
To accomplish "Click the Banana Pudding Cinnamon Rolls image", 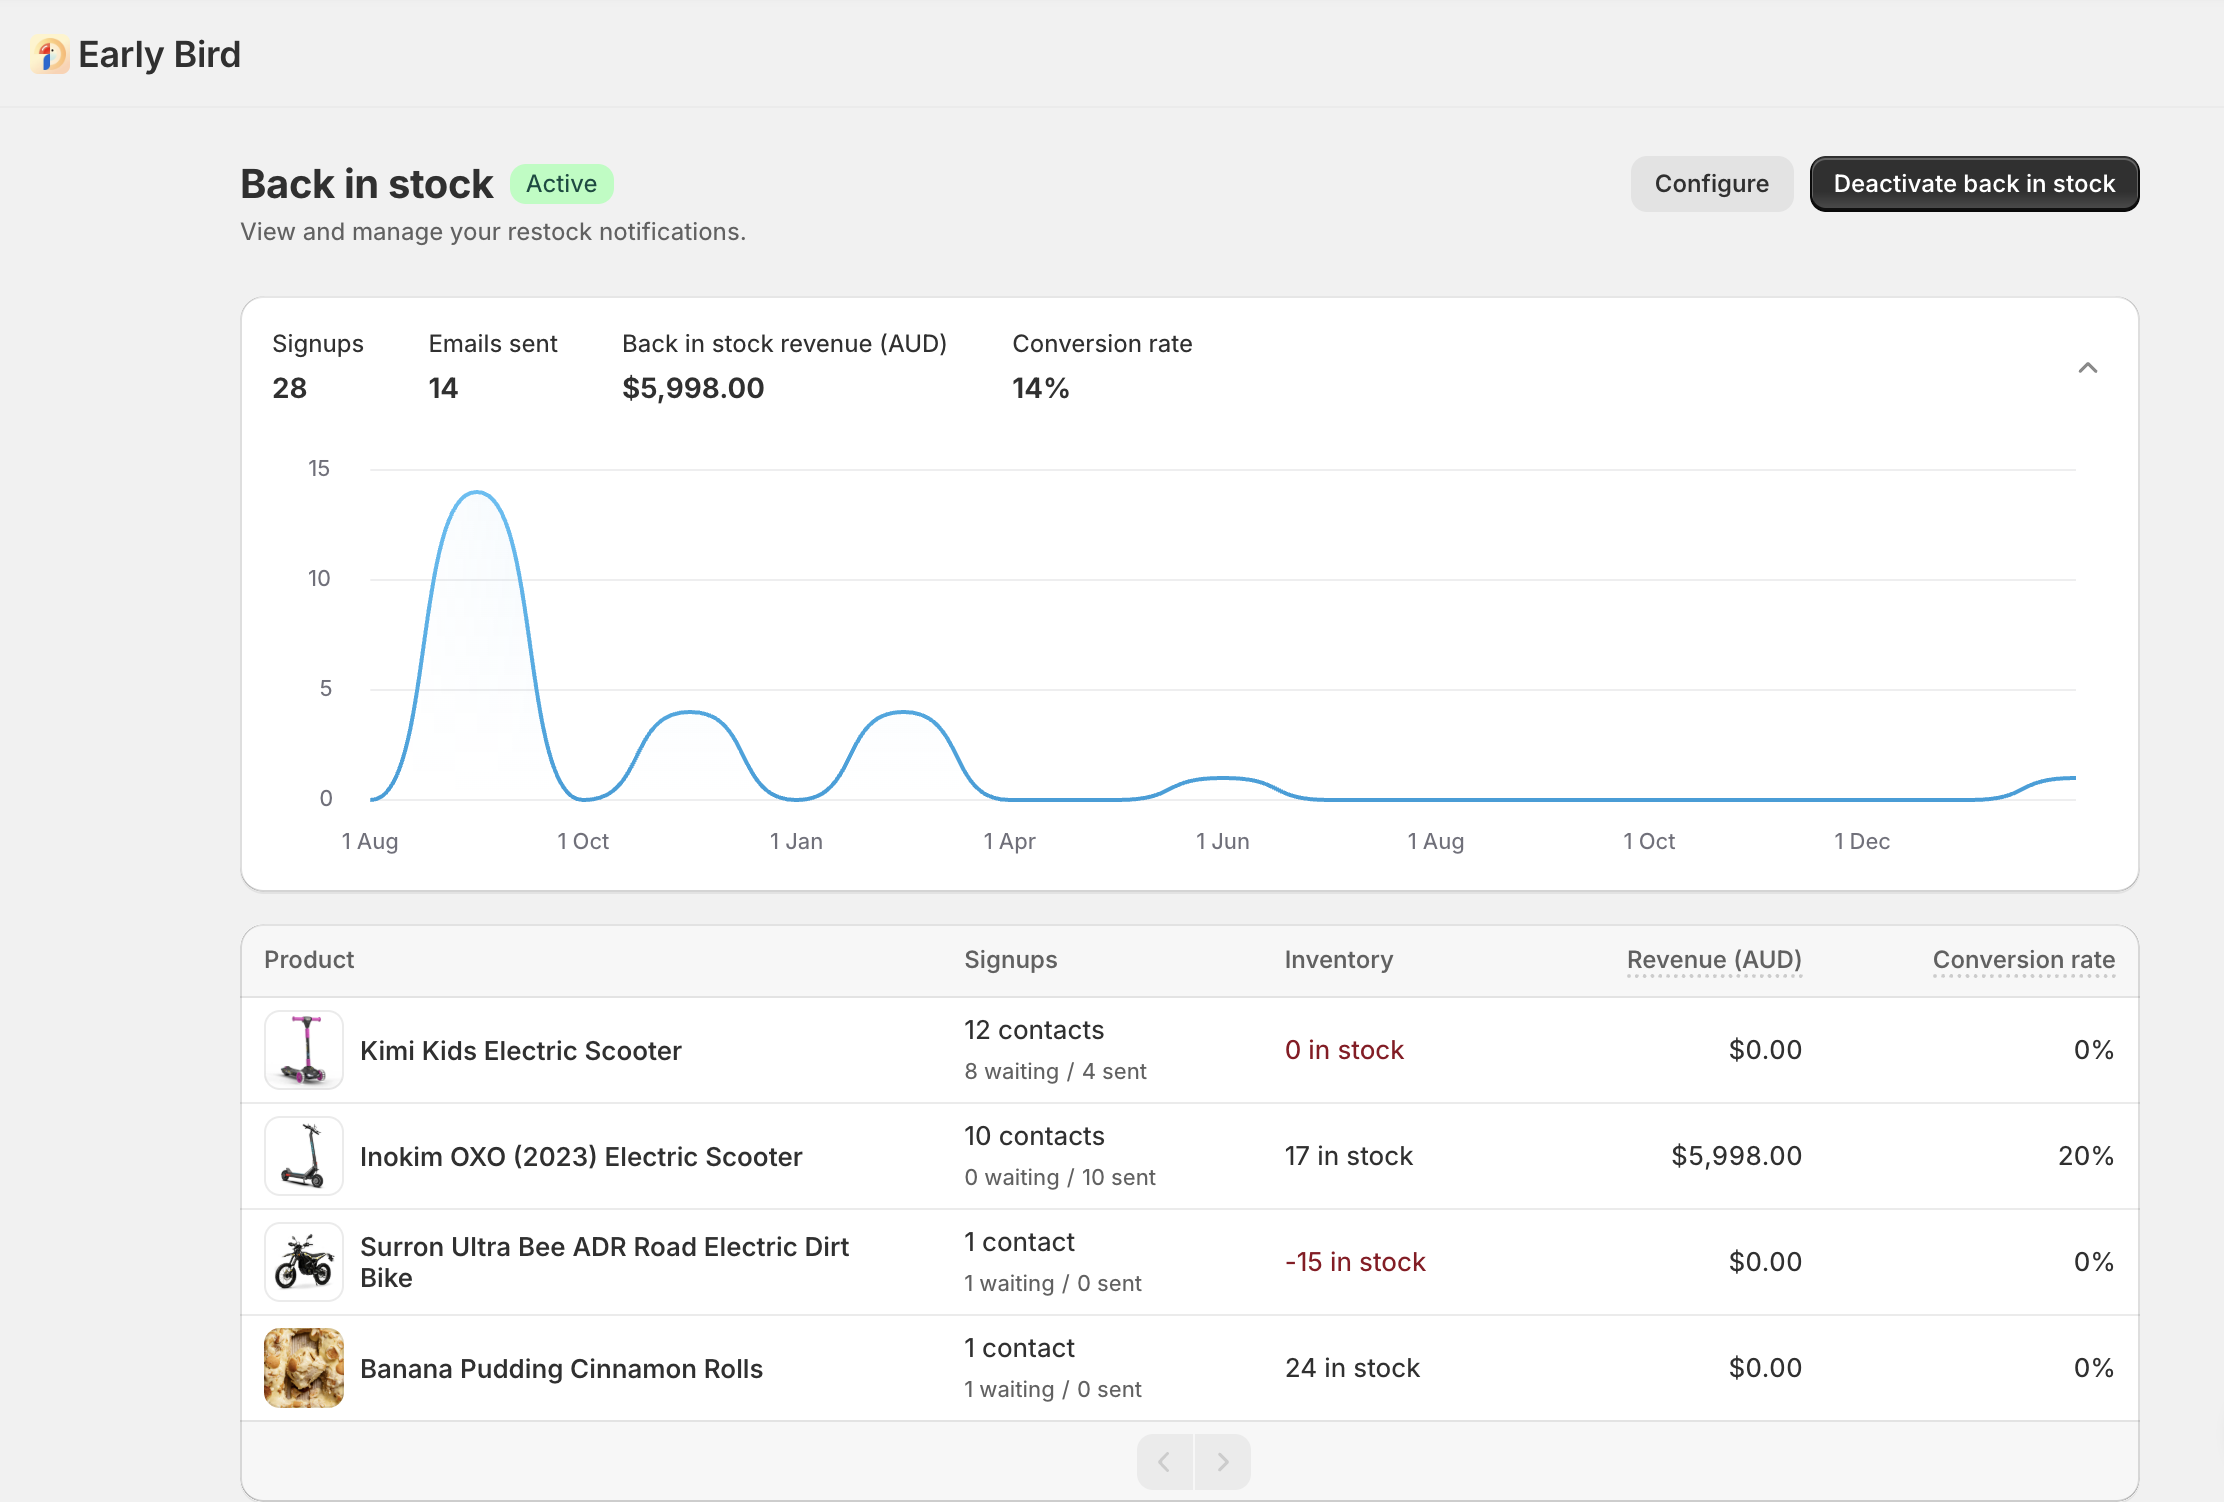I will (303, 1368).
